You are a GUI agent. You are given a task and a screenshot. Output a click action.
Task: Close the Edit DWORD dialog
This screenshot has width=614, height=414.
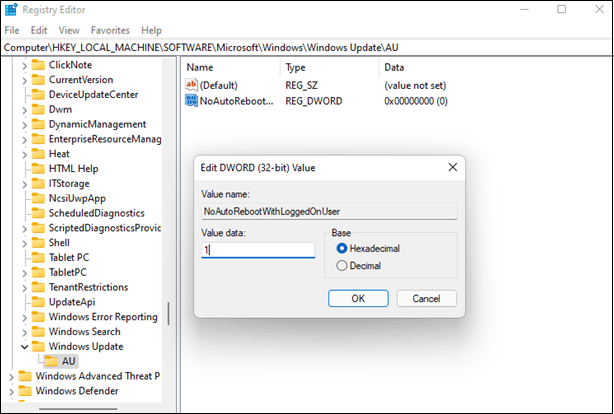[452, 167]
